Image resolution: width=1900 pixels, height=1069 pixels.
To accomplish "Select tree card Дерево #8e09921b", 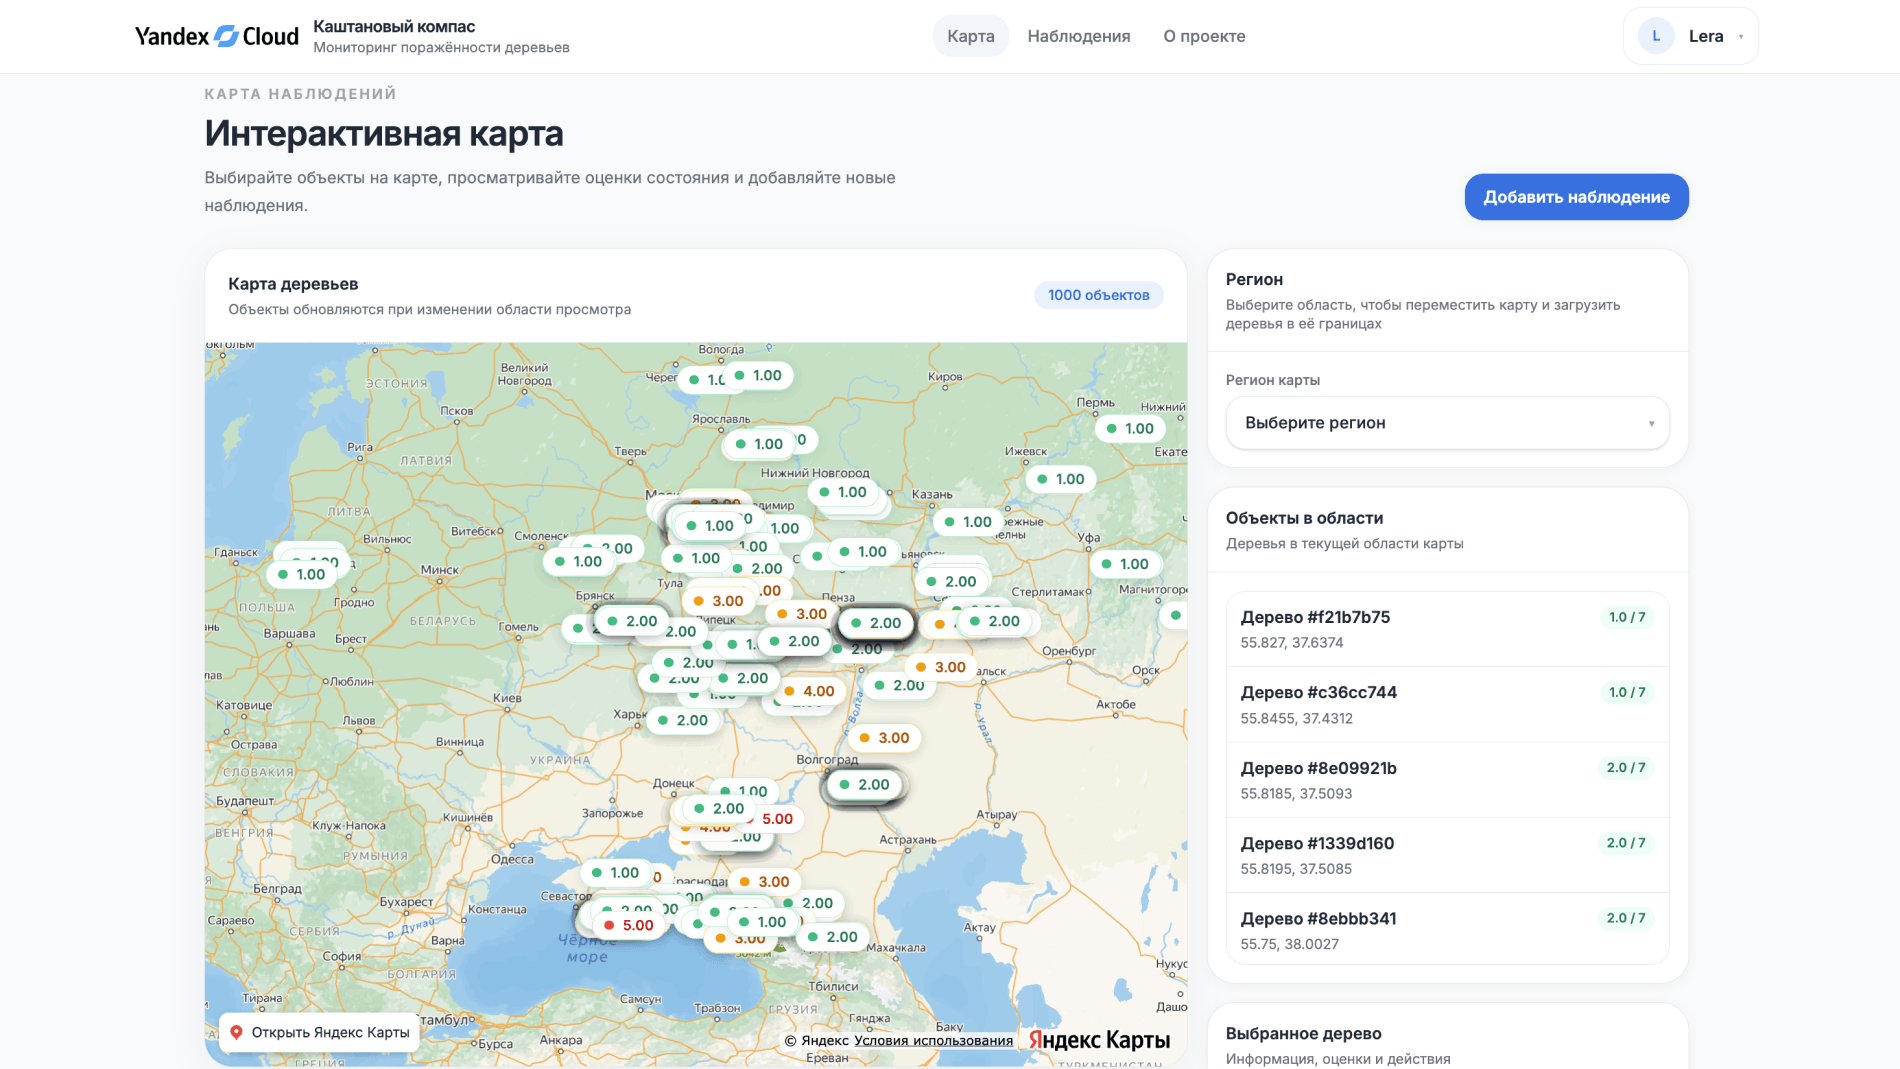I will click(1447, 780).
